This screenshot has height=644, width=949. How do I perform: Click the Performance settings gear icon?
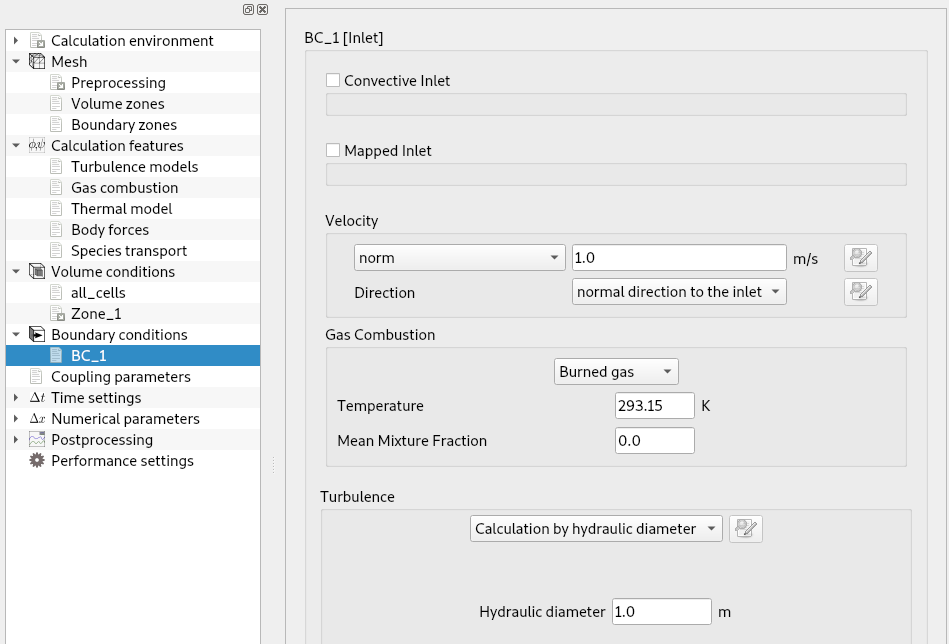(x=37, y=461)
